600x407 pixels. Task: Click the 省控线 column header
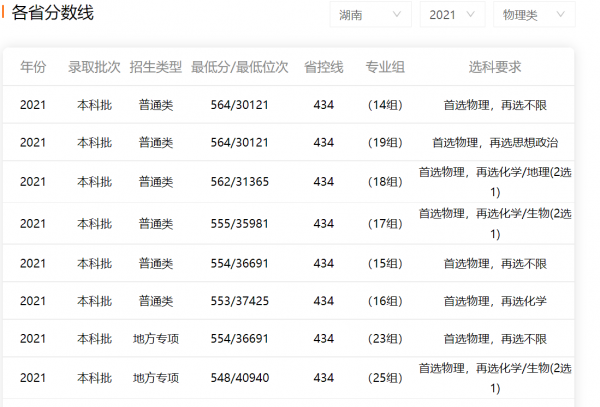(324, 67)
